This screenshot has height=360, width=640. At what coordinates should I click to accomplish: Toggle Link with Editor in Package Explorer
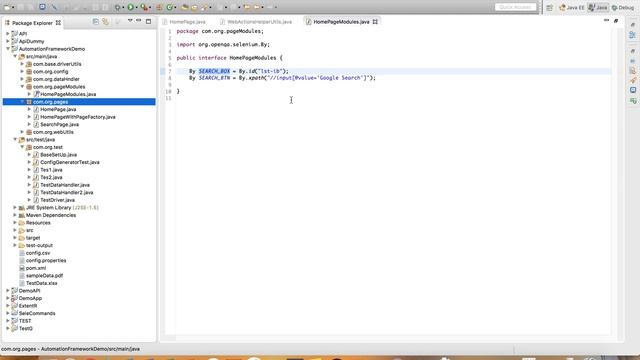point(105,22)
